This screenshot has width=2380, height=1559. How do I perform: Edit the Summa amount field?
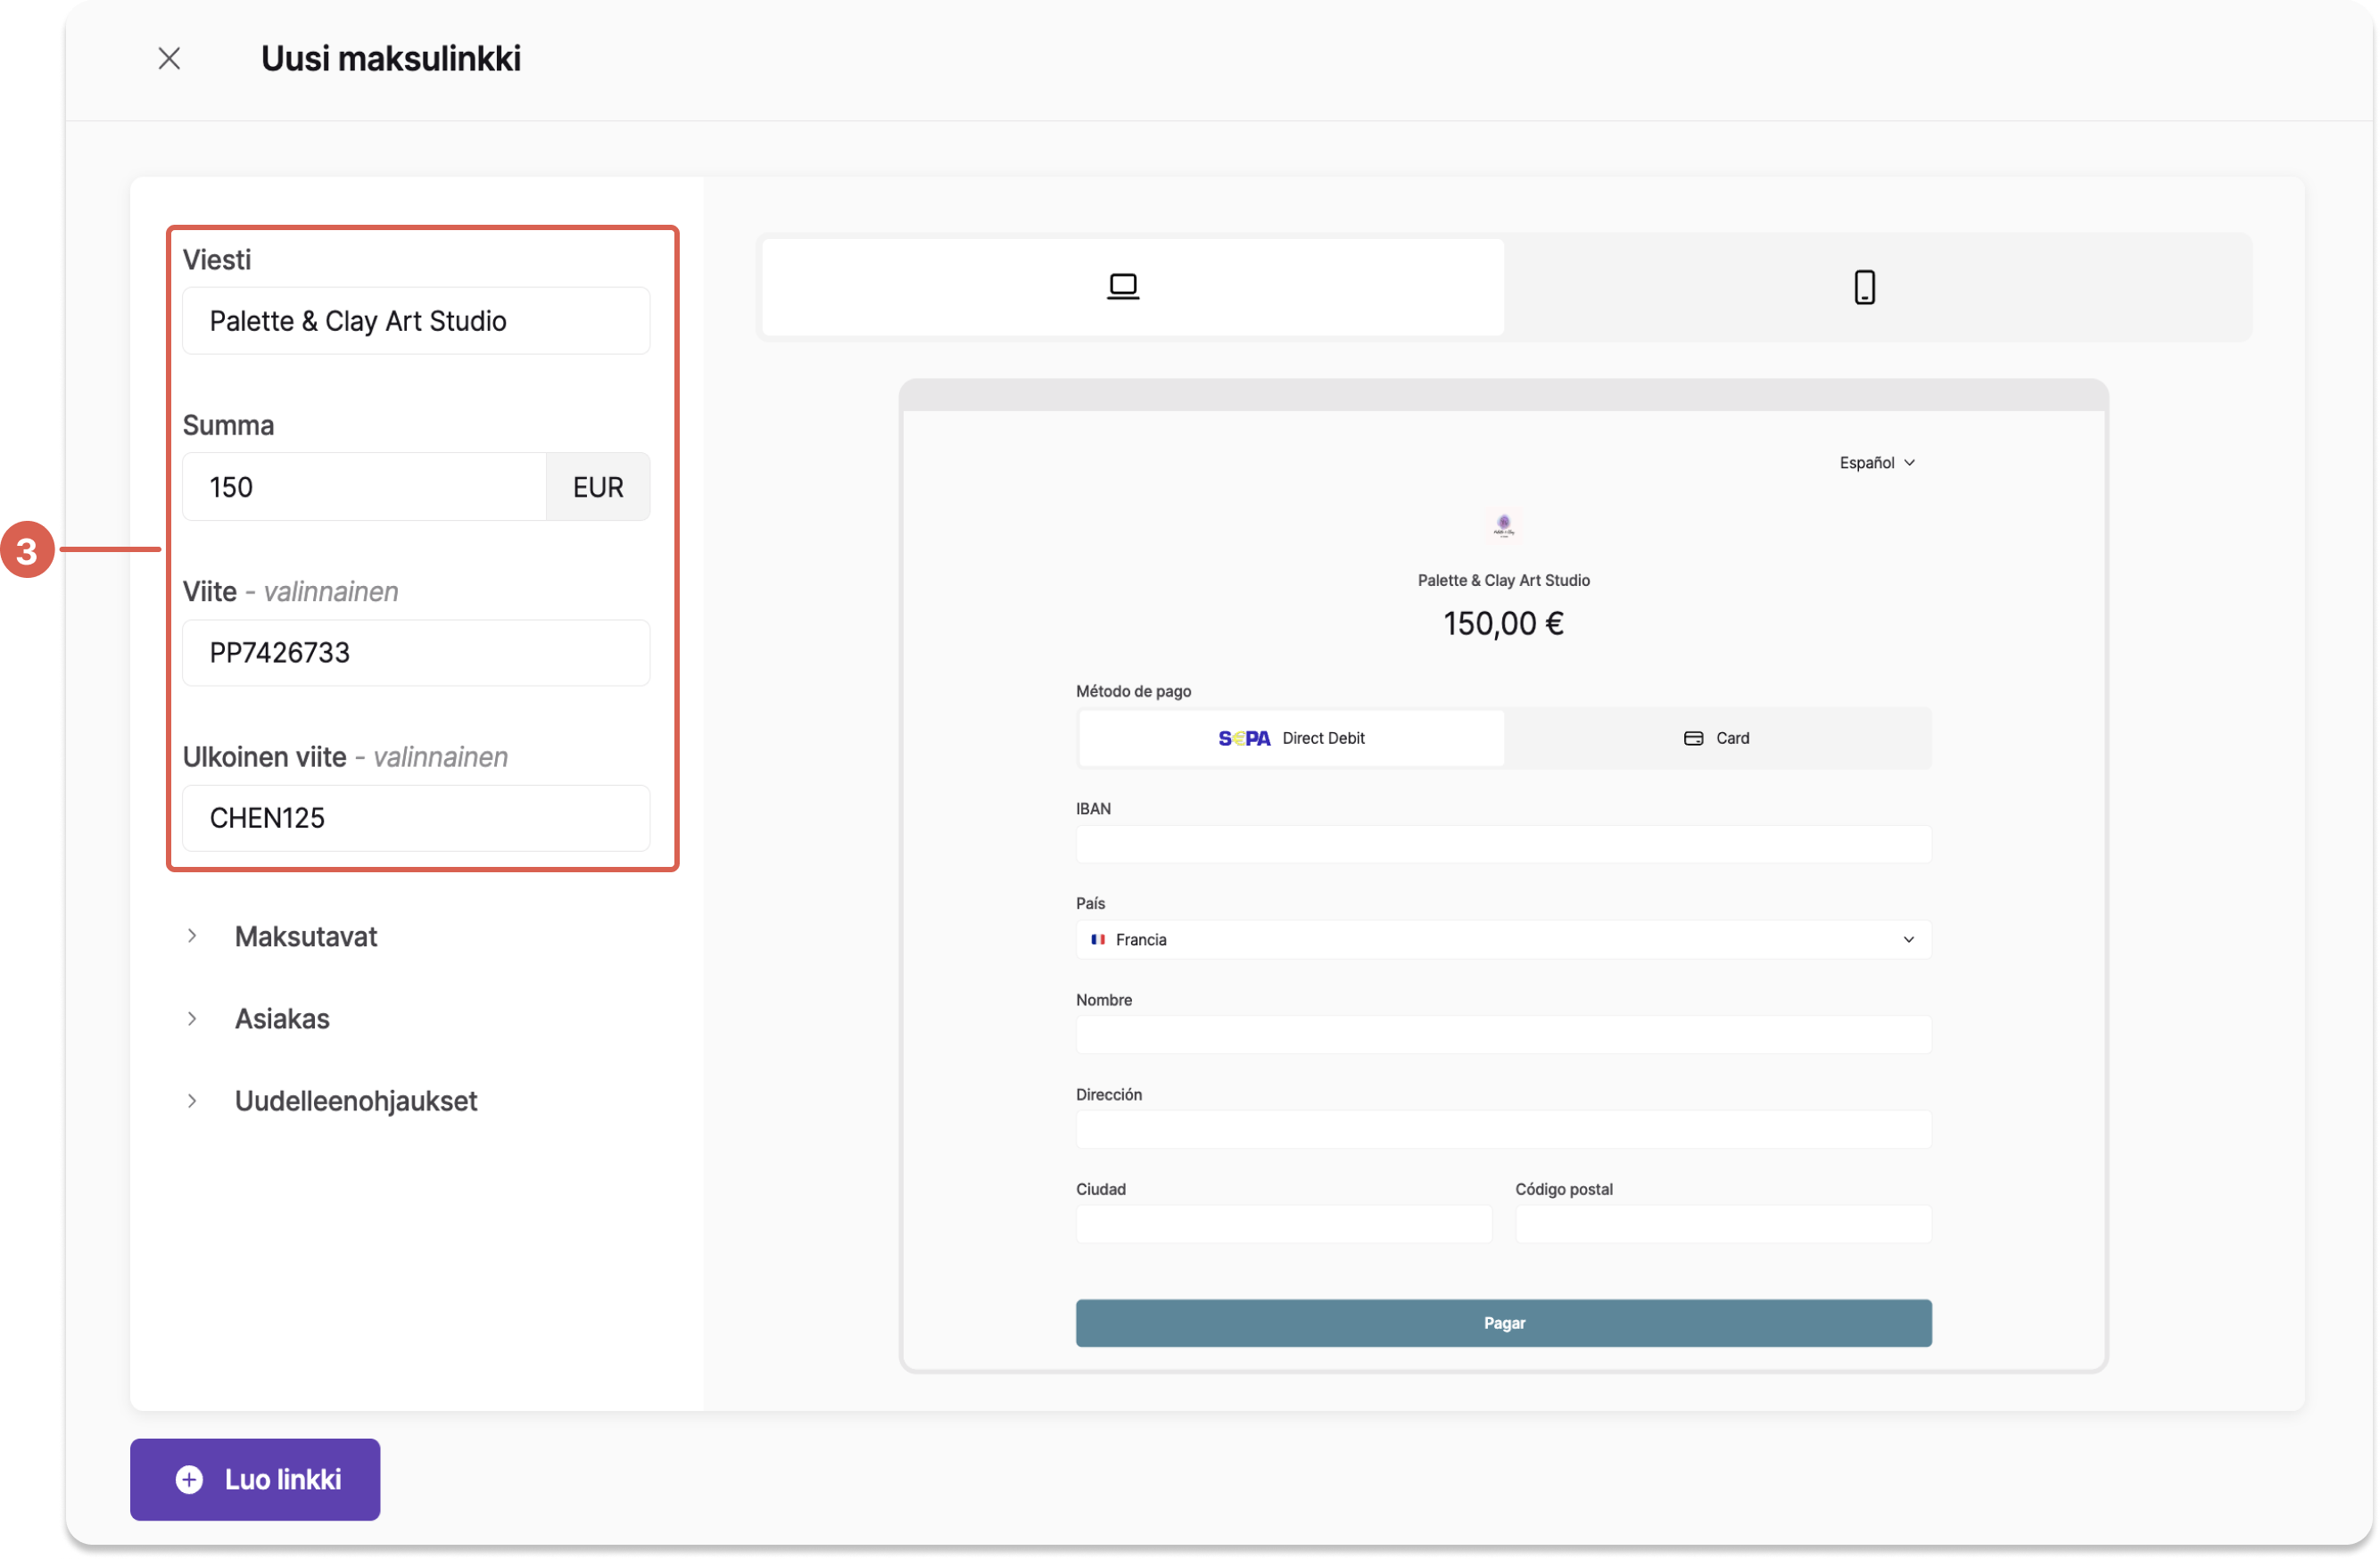[x=364, y=487]
